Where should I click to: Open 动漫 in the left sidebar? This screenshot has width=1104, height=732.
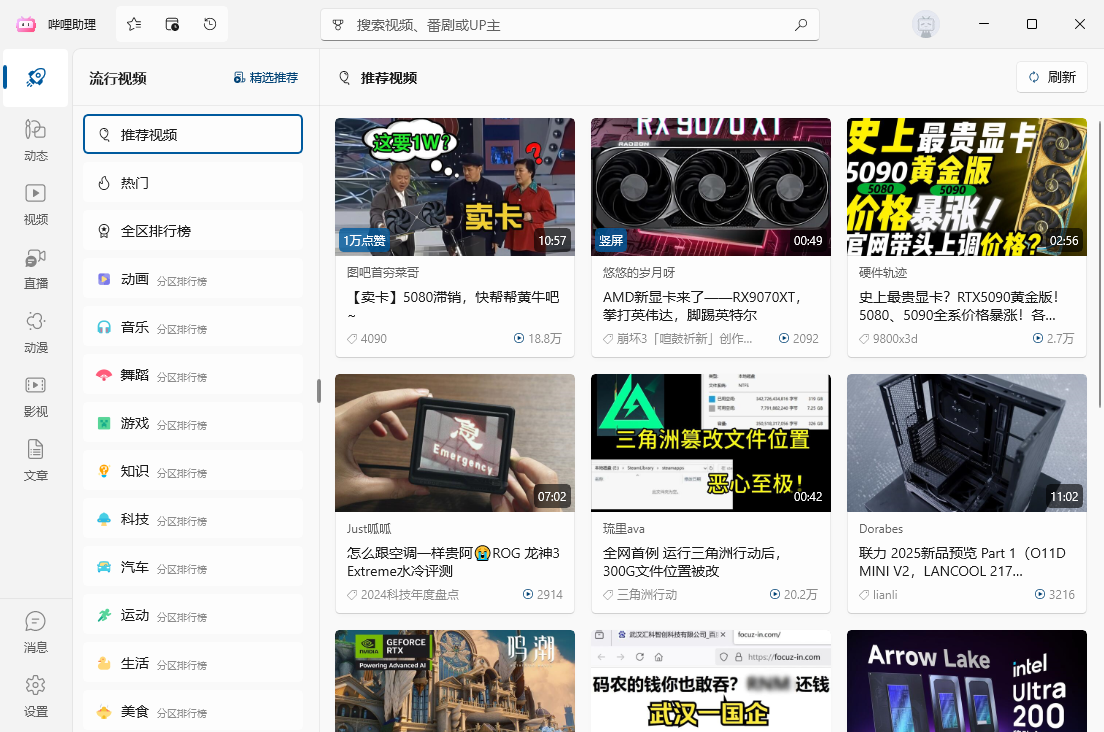[36, 333]
